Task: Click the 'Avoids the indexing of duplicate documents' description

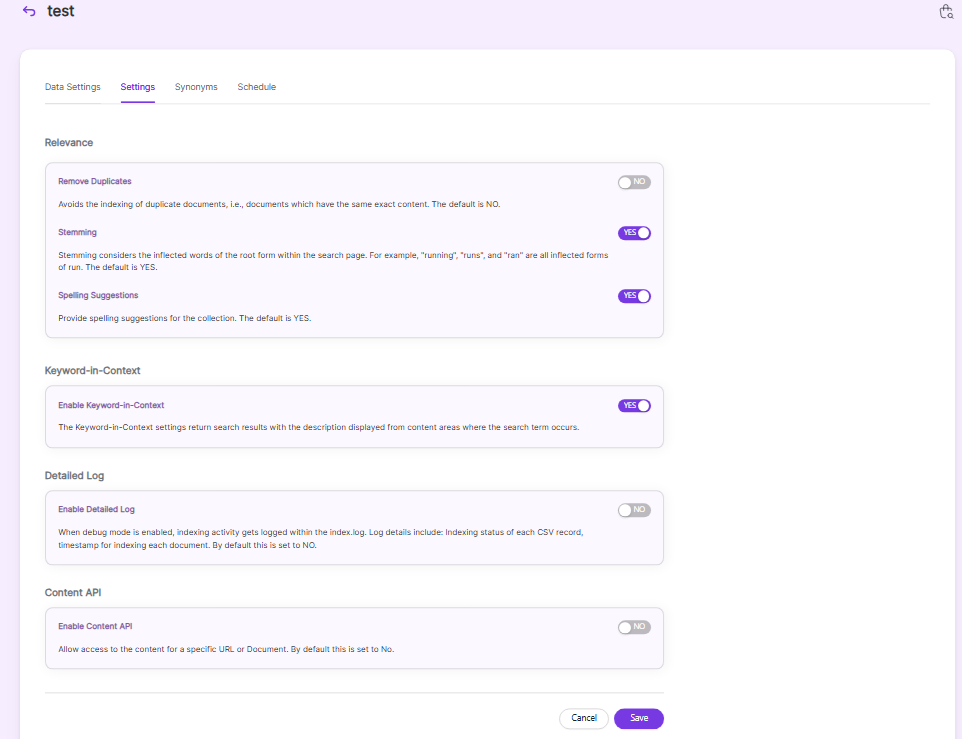Action: pyautogui.click(x=279, y=204)
